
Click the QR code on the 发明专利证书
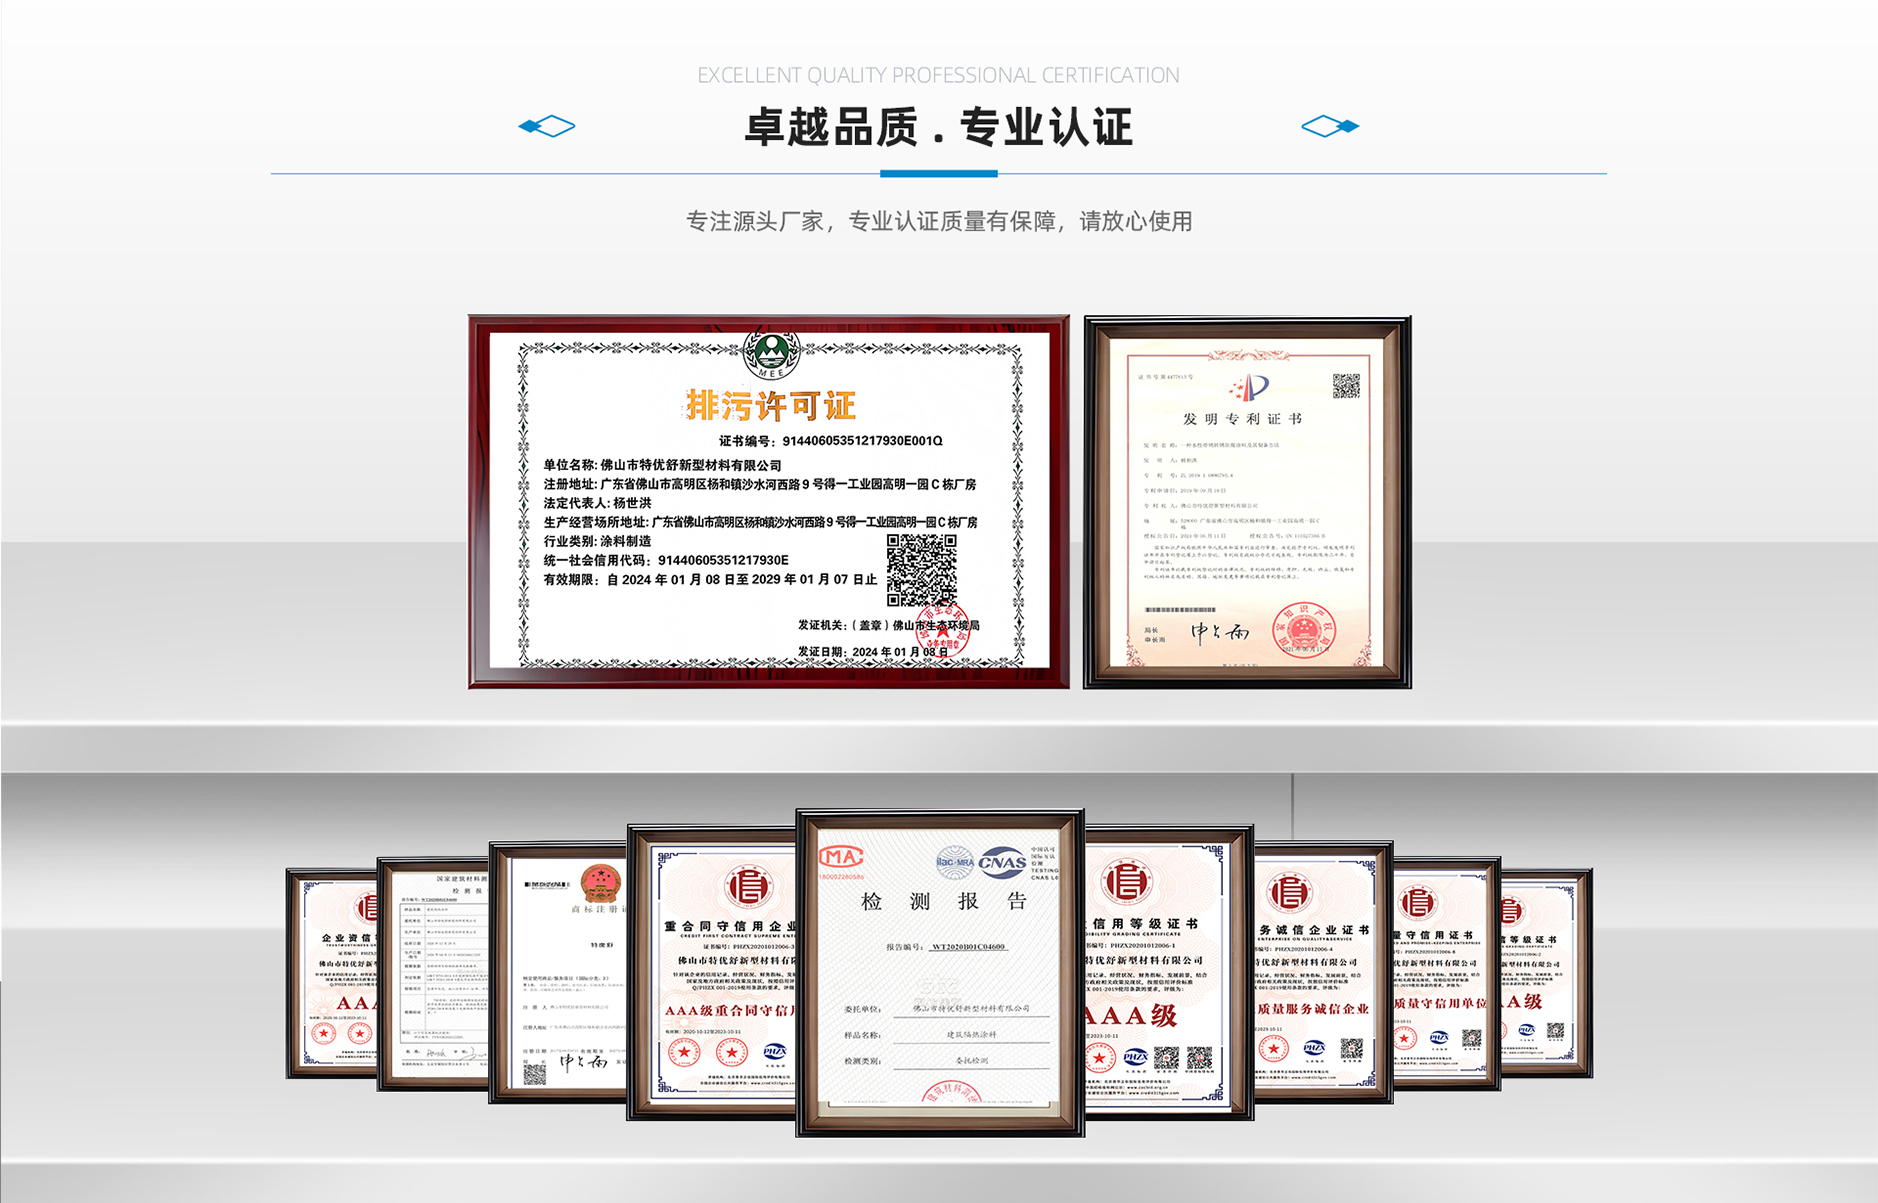1346,386
